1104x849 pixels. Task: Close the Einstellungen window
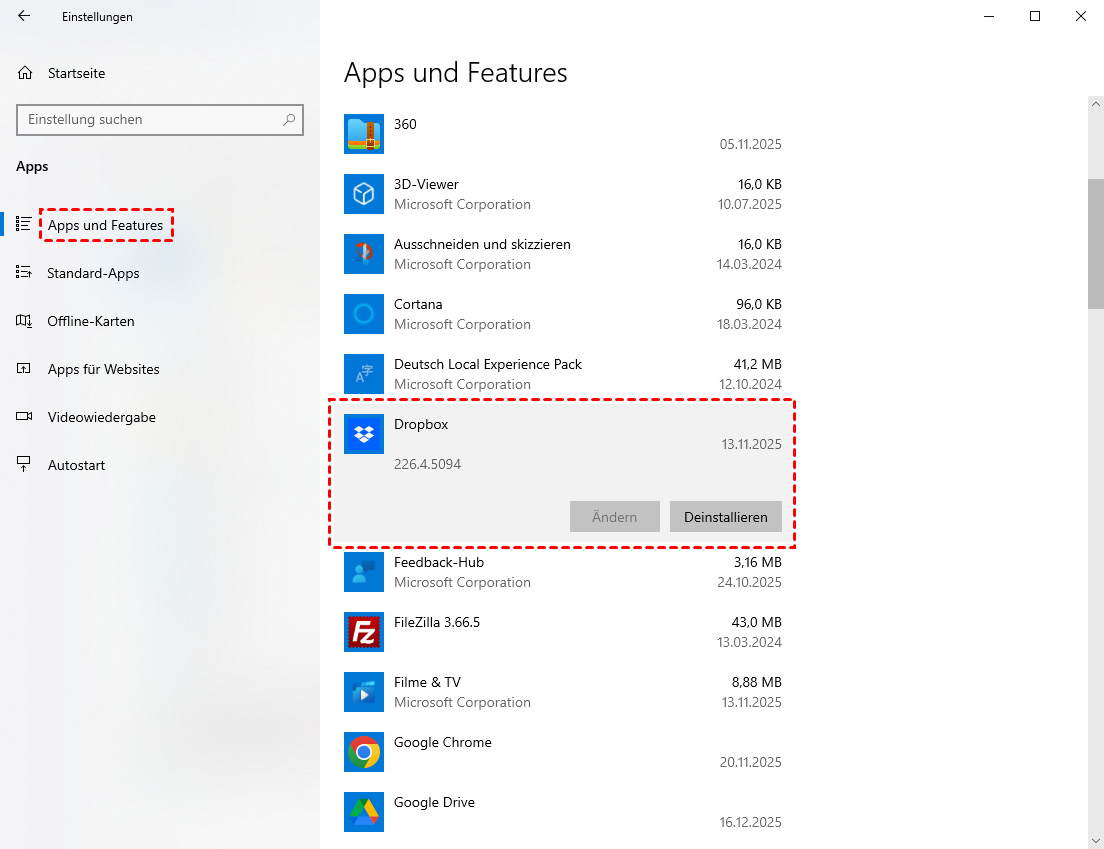pyautogui.click(x=1081, y=16)
